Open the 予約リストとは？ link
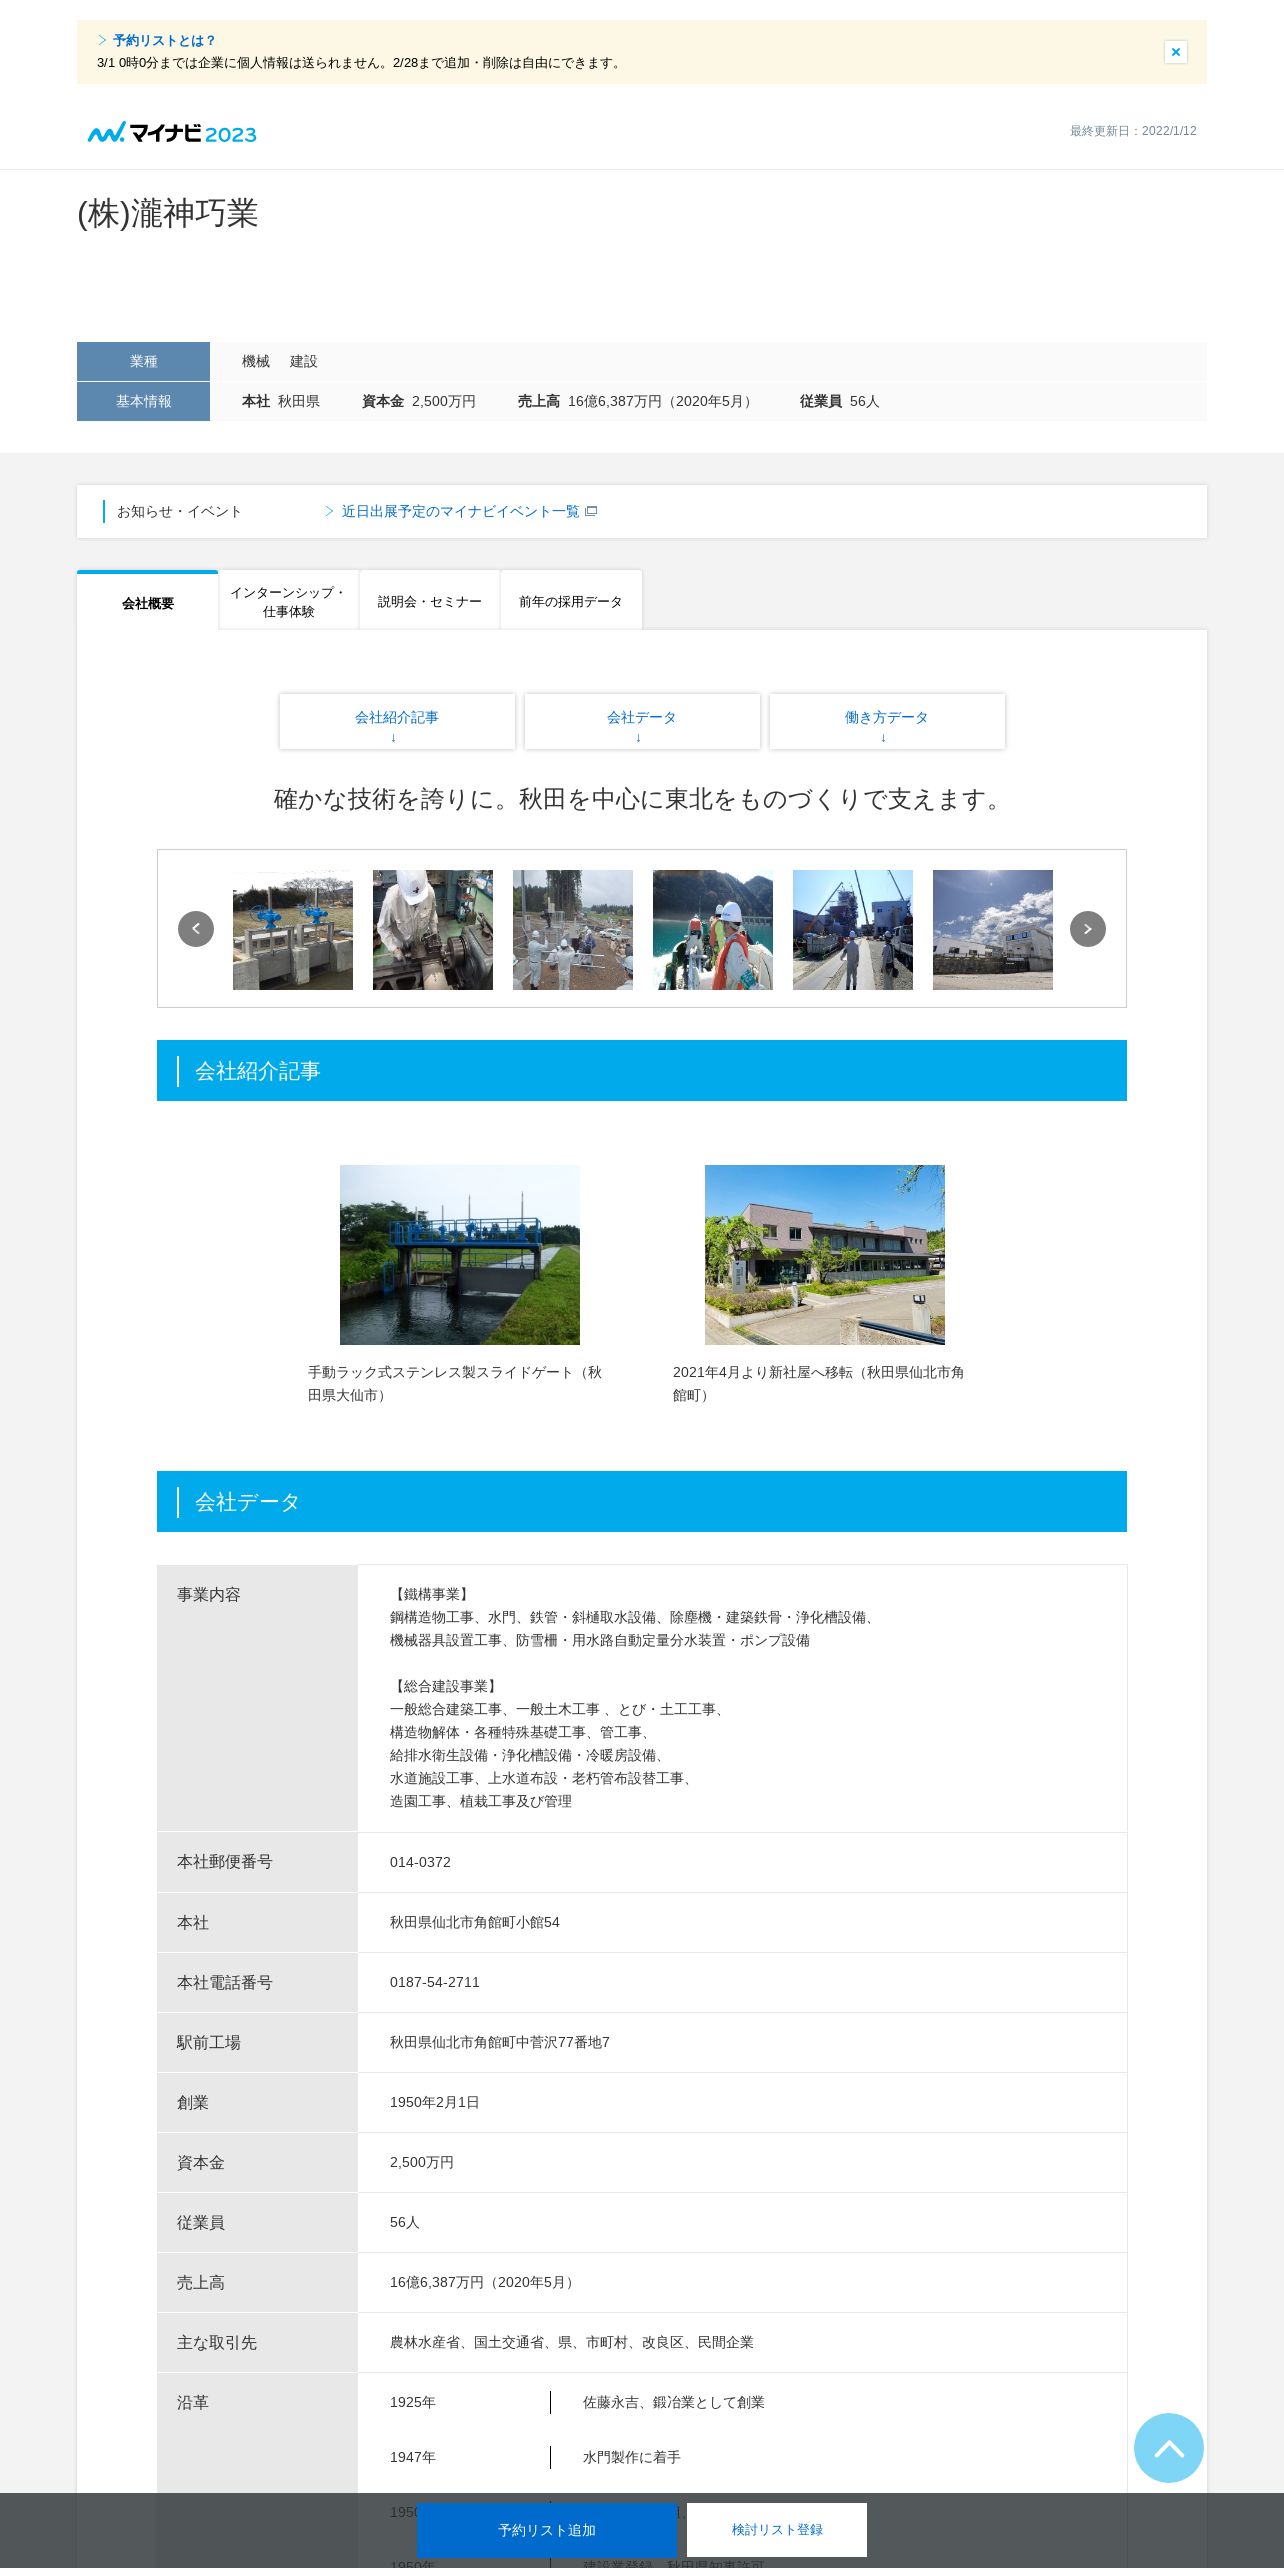 (x=164, y=41)
